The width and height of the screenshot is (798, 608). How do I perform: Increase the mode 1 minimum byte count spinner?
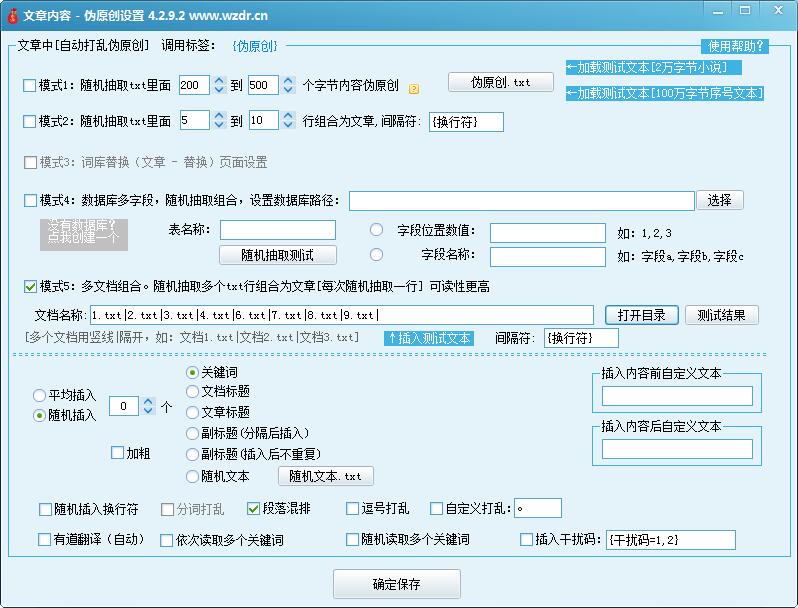219,81
